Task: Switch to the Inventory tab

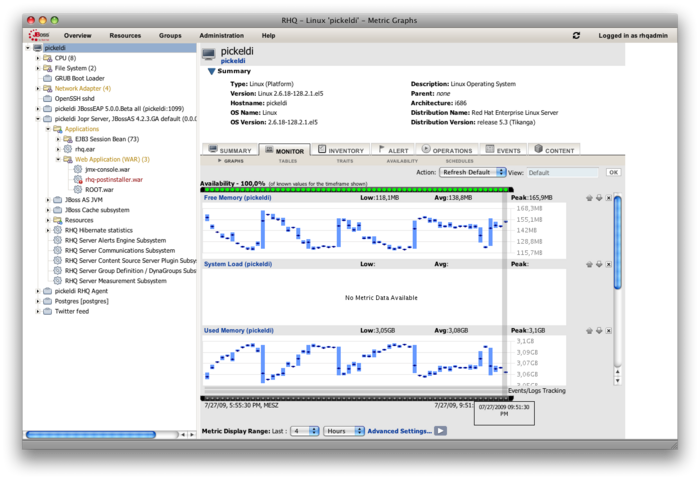Action: click(x=341, y=150)
